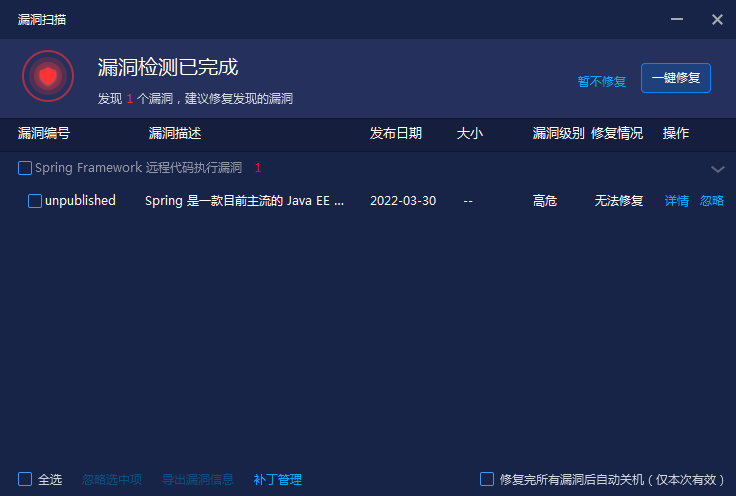Click the 漏洞级别 column header
The width and height of the screenshot is (736, 496).
[x=558, y=133]
